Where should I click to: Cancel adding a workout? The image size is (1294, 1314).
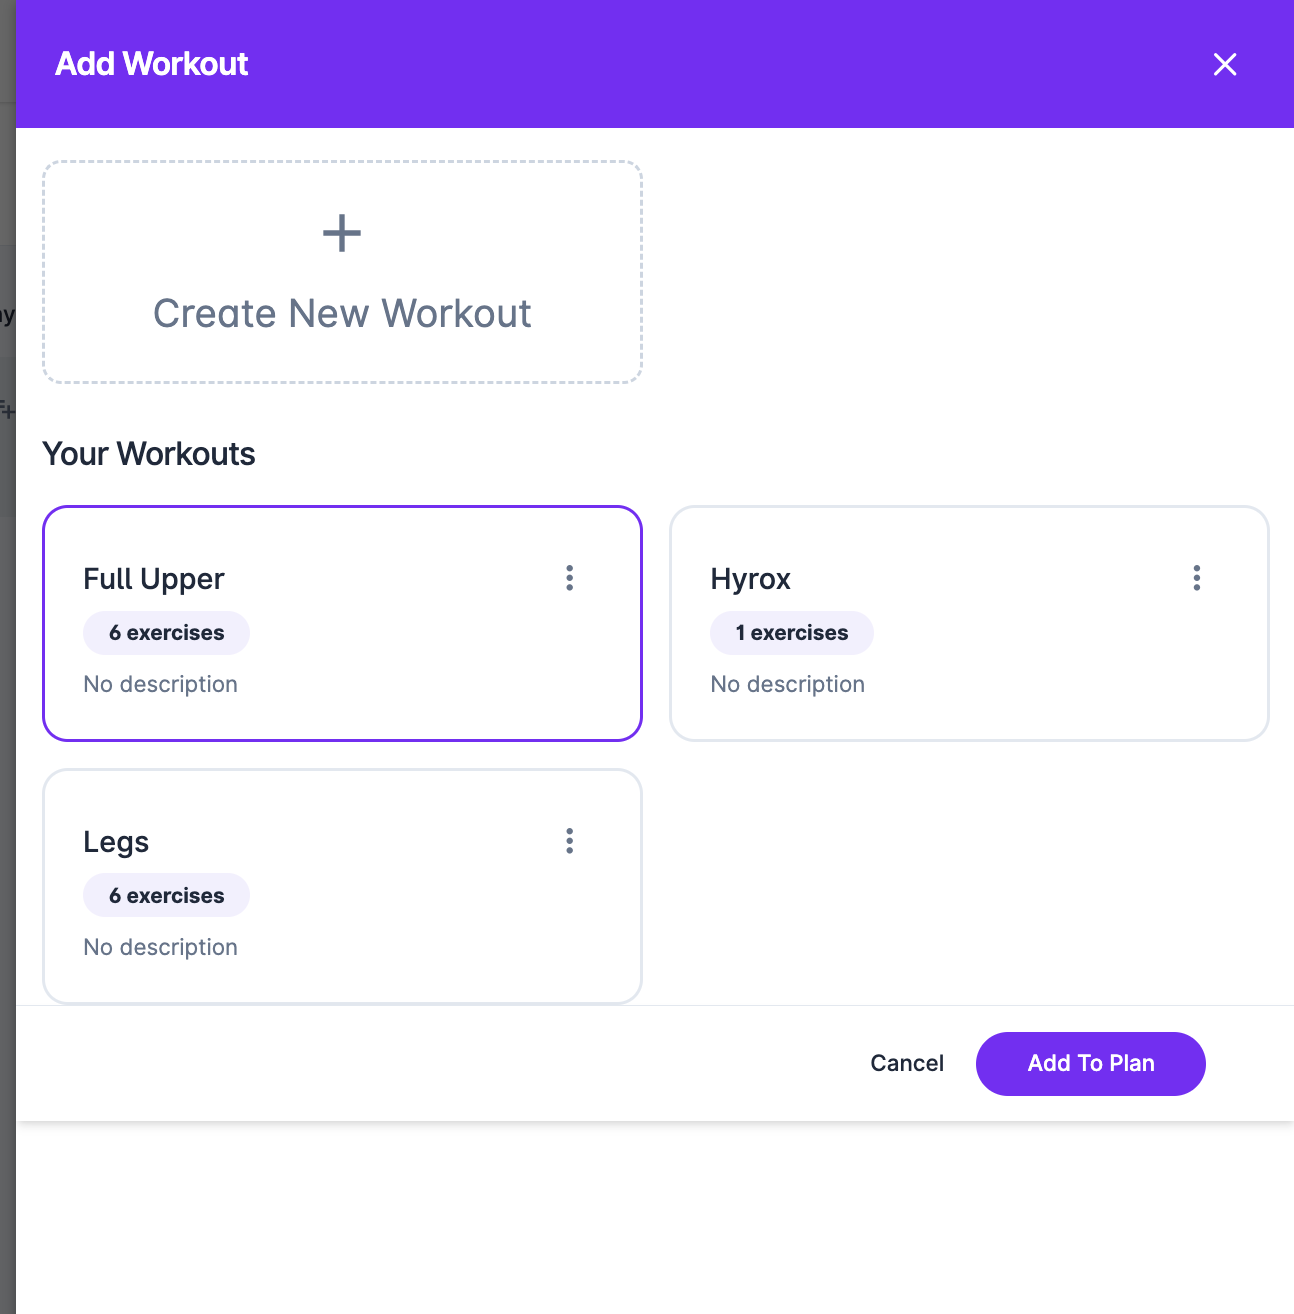(907, 1064)
